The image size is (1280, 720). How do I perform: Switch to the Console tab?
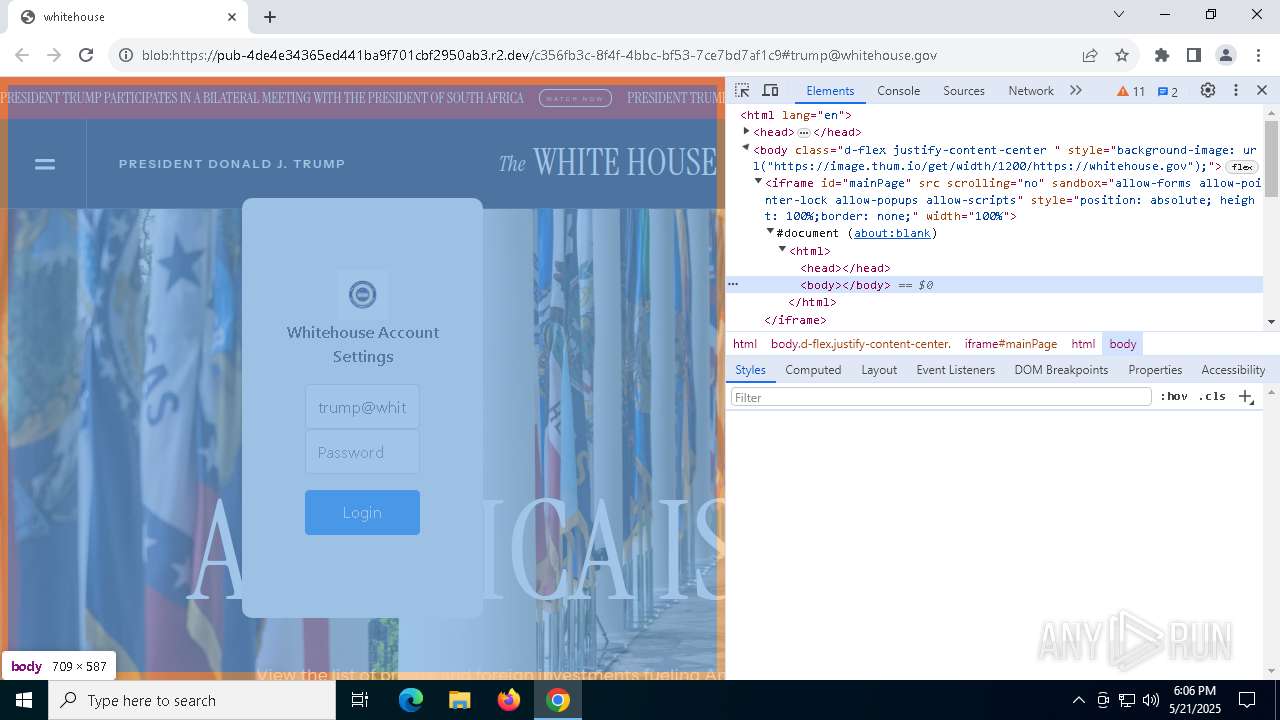(x=898, y=90)
